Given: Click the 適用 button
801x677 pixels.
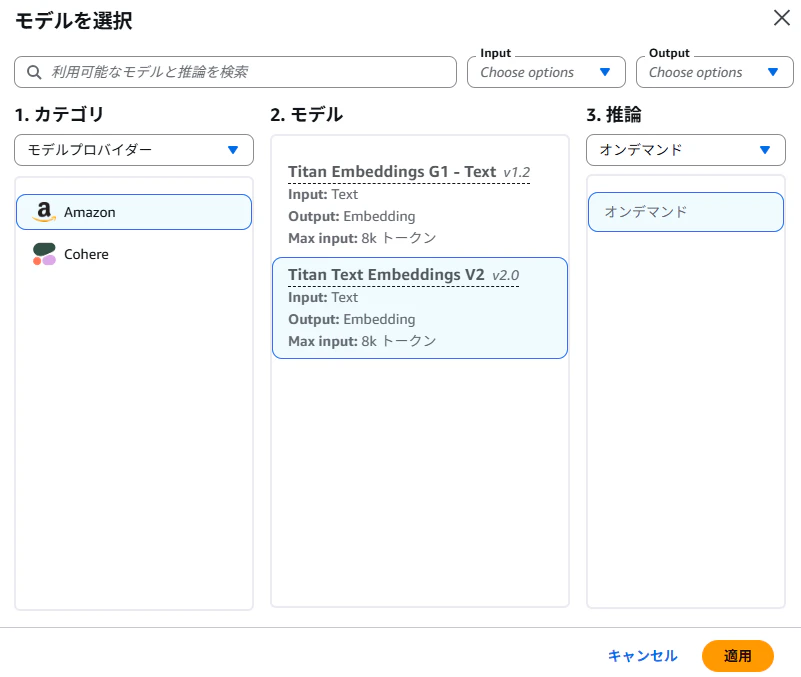Looking at the screenshot, I should coord(738,656).
